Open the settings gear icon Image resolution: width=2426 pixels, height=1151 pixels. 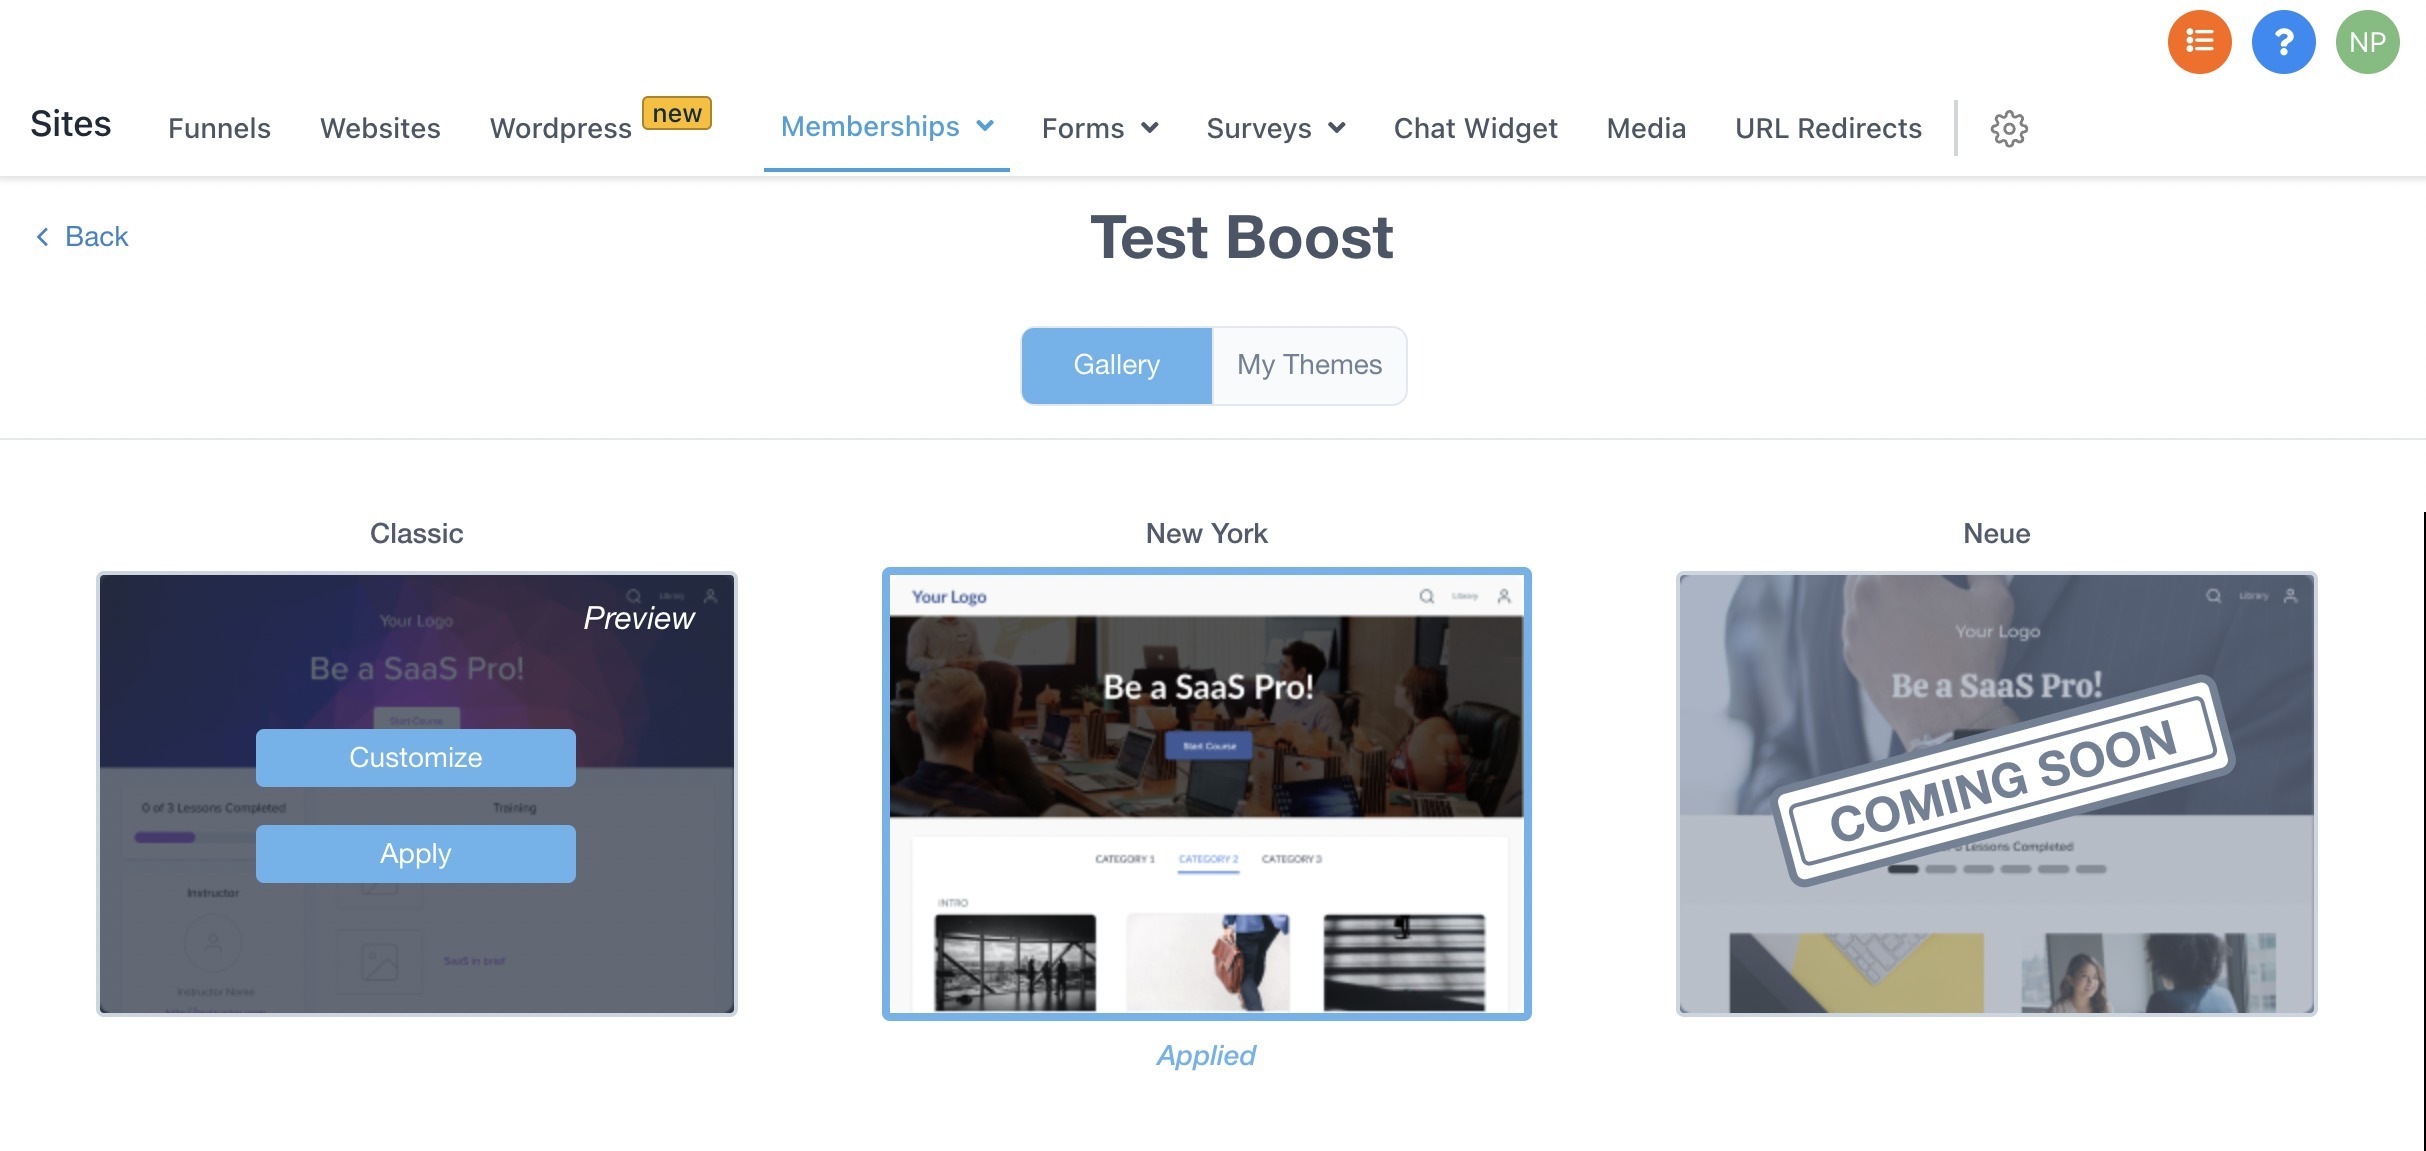coord(2008,129)
